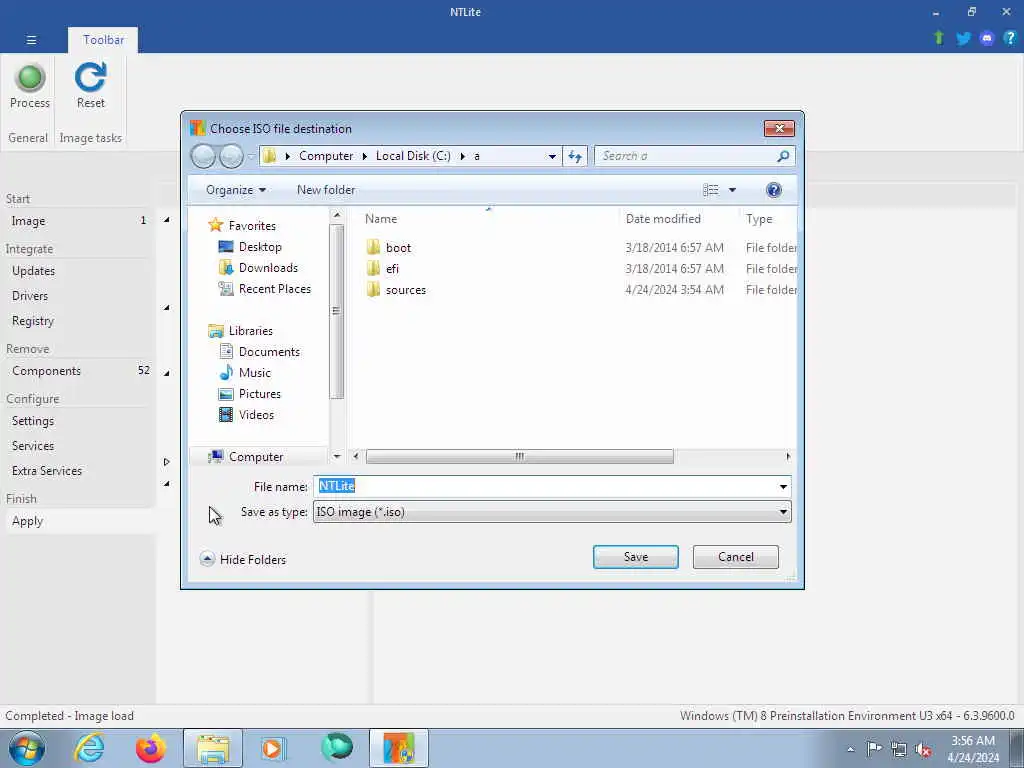
Task: Open the Extra Services page in sidebar
Action: pos(46,471)
